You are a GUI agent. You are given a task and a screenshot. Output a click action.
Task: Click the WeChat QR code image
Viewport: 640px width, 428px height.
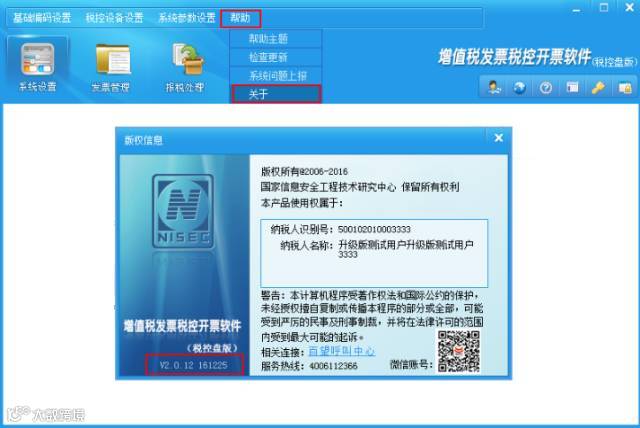[x=459, y=351]
